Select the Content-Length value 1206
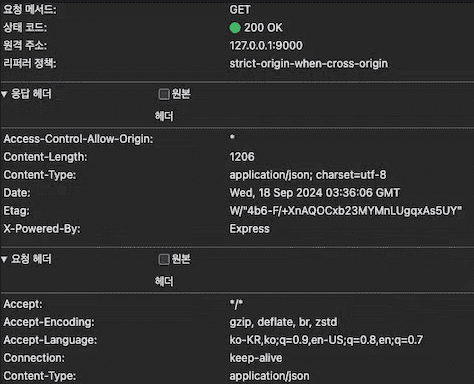Viewport: 474px width, 384px height. (x=242, y=157)
